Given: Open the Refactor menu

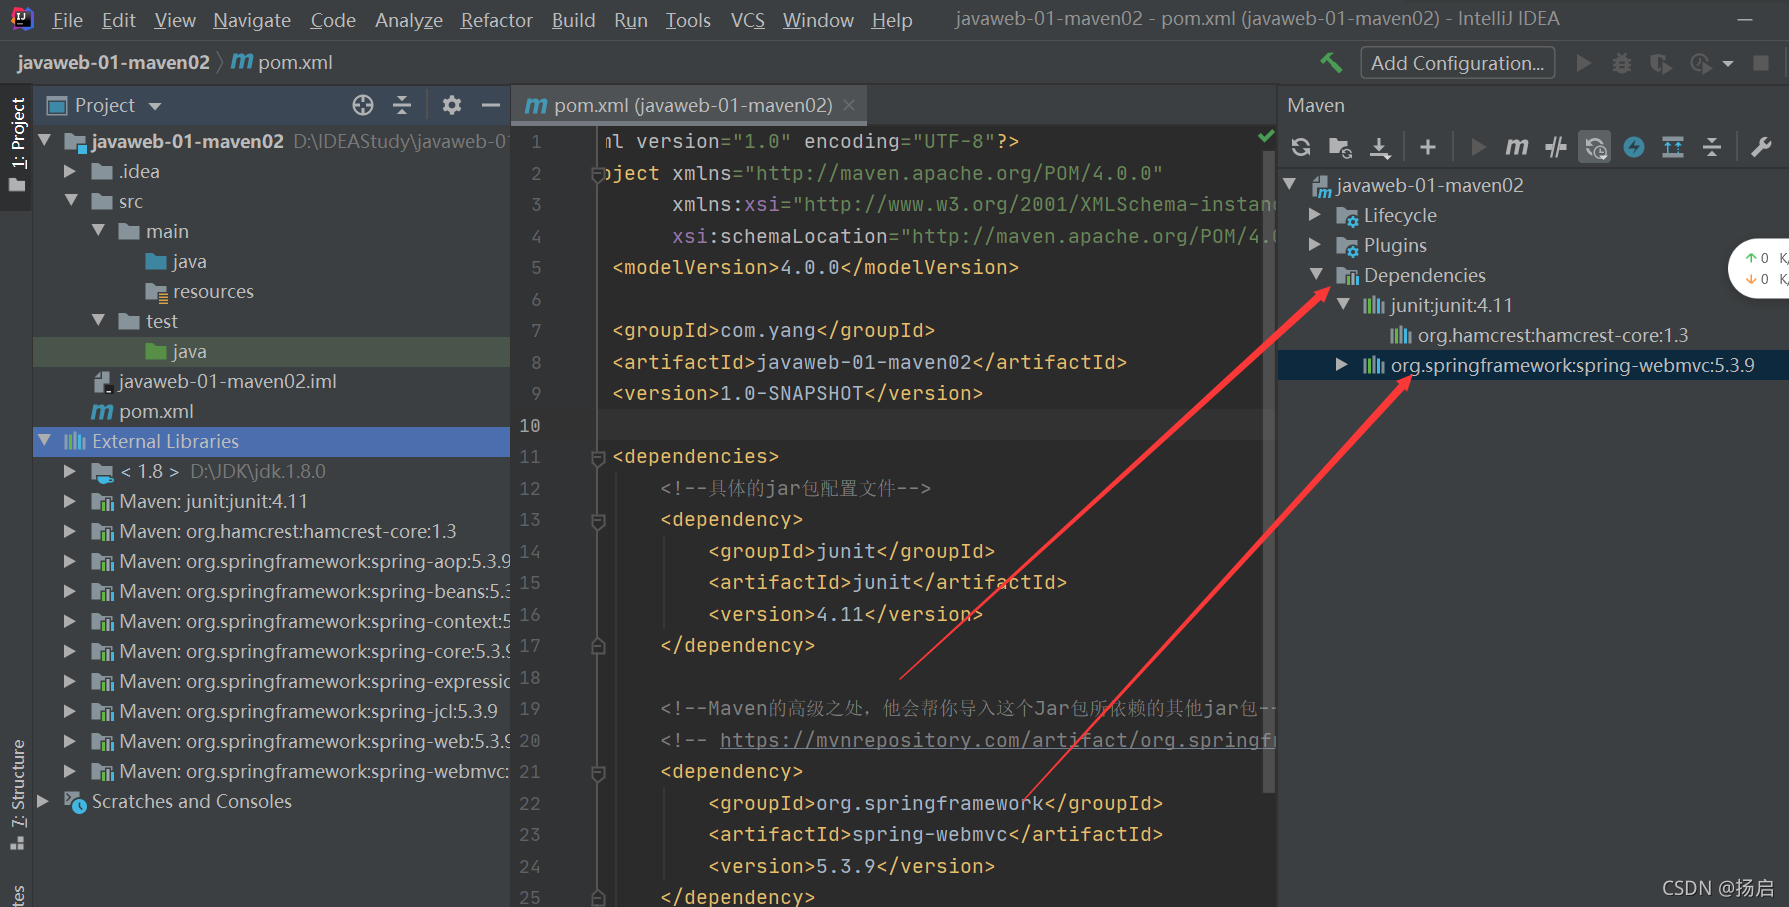Looking at the screenshot, I should point(496,20).
